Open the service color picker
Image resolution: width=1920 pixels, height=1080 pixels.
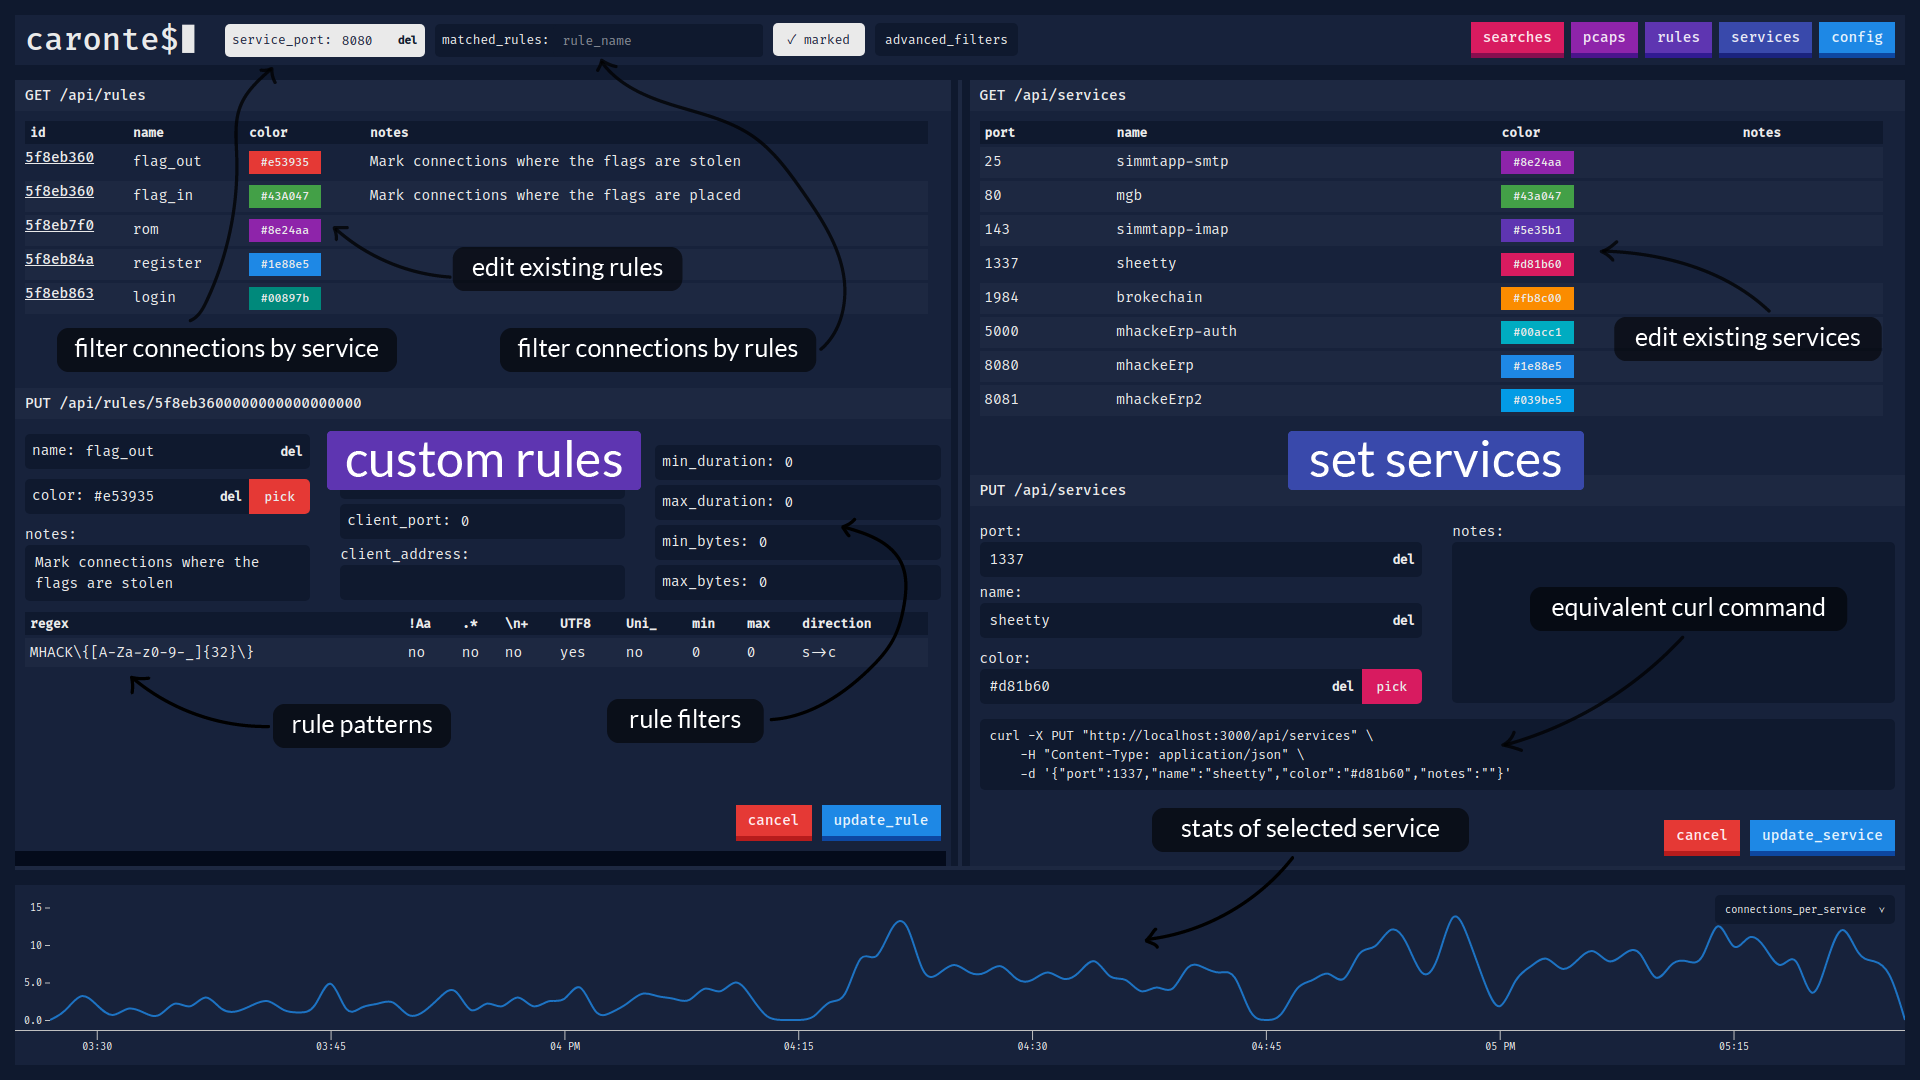1391,687
